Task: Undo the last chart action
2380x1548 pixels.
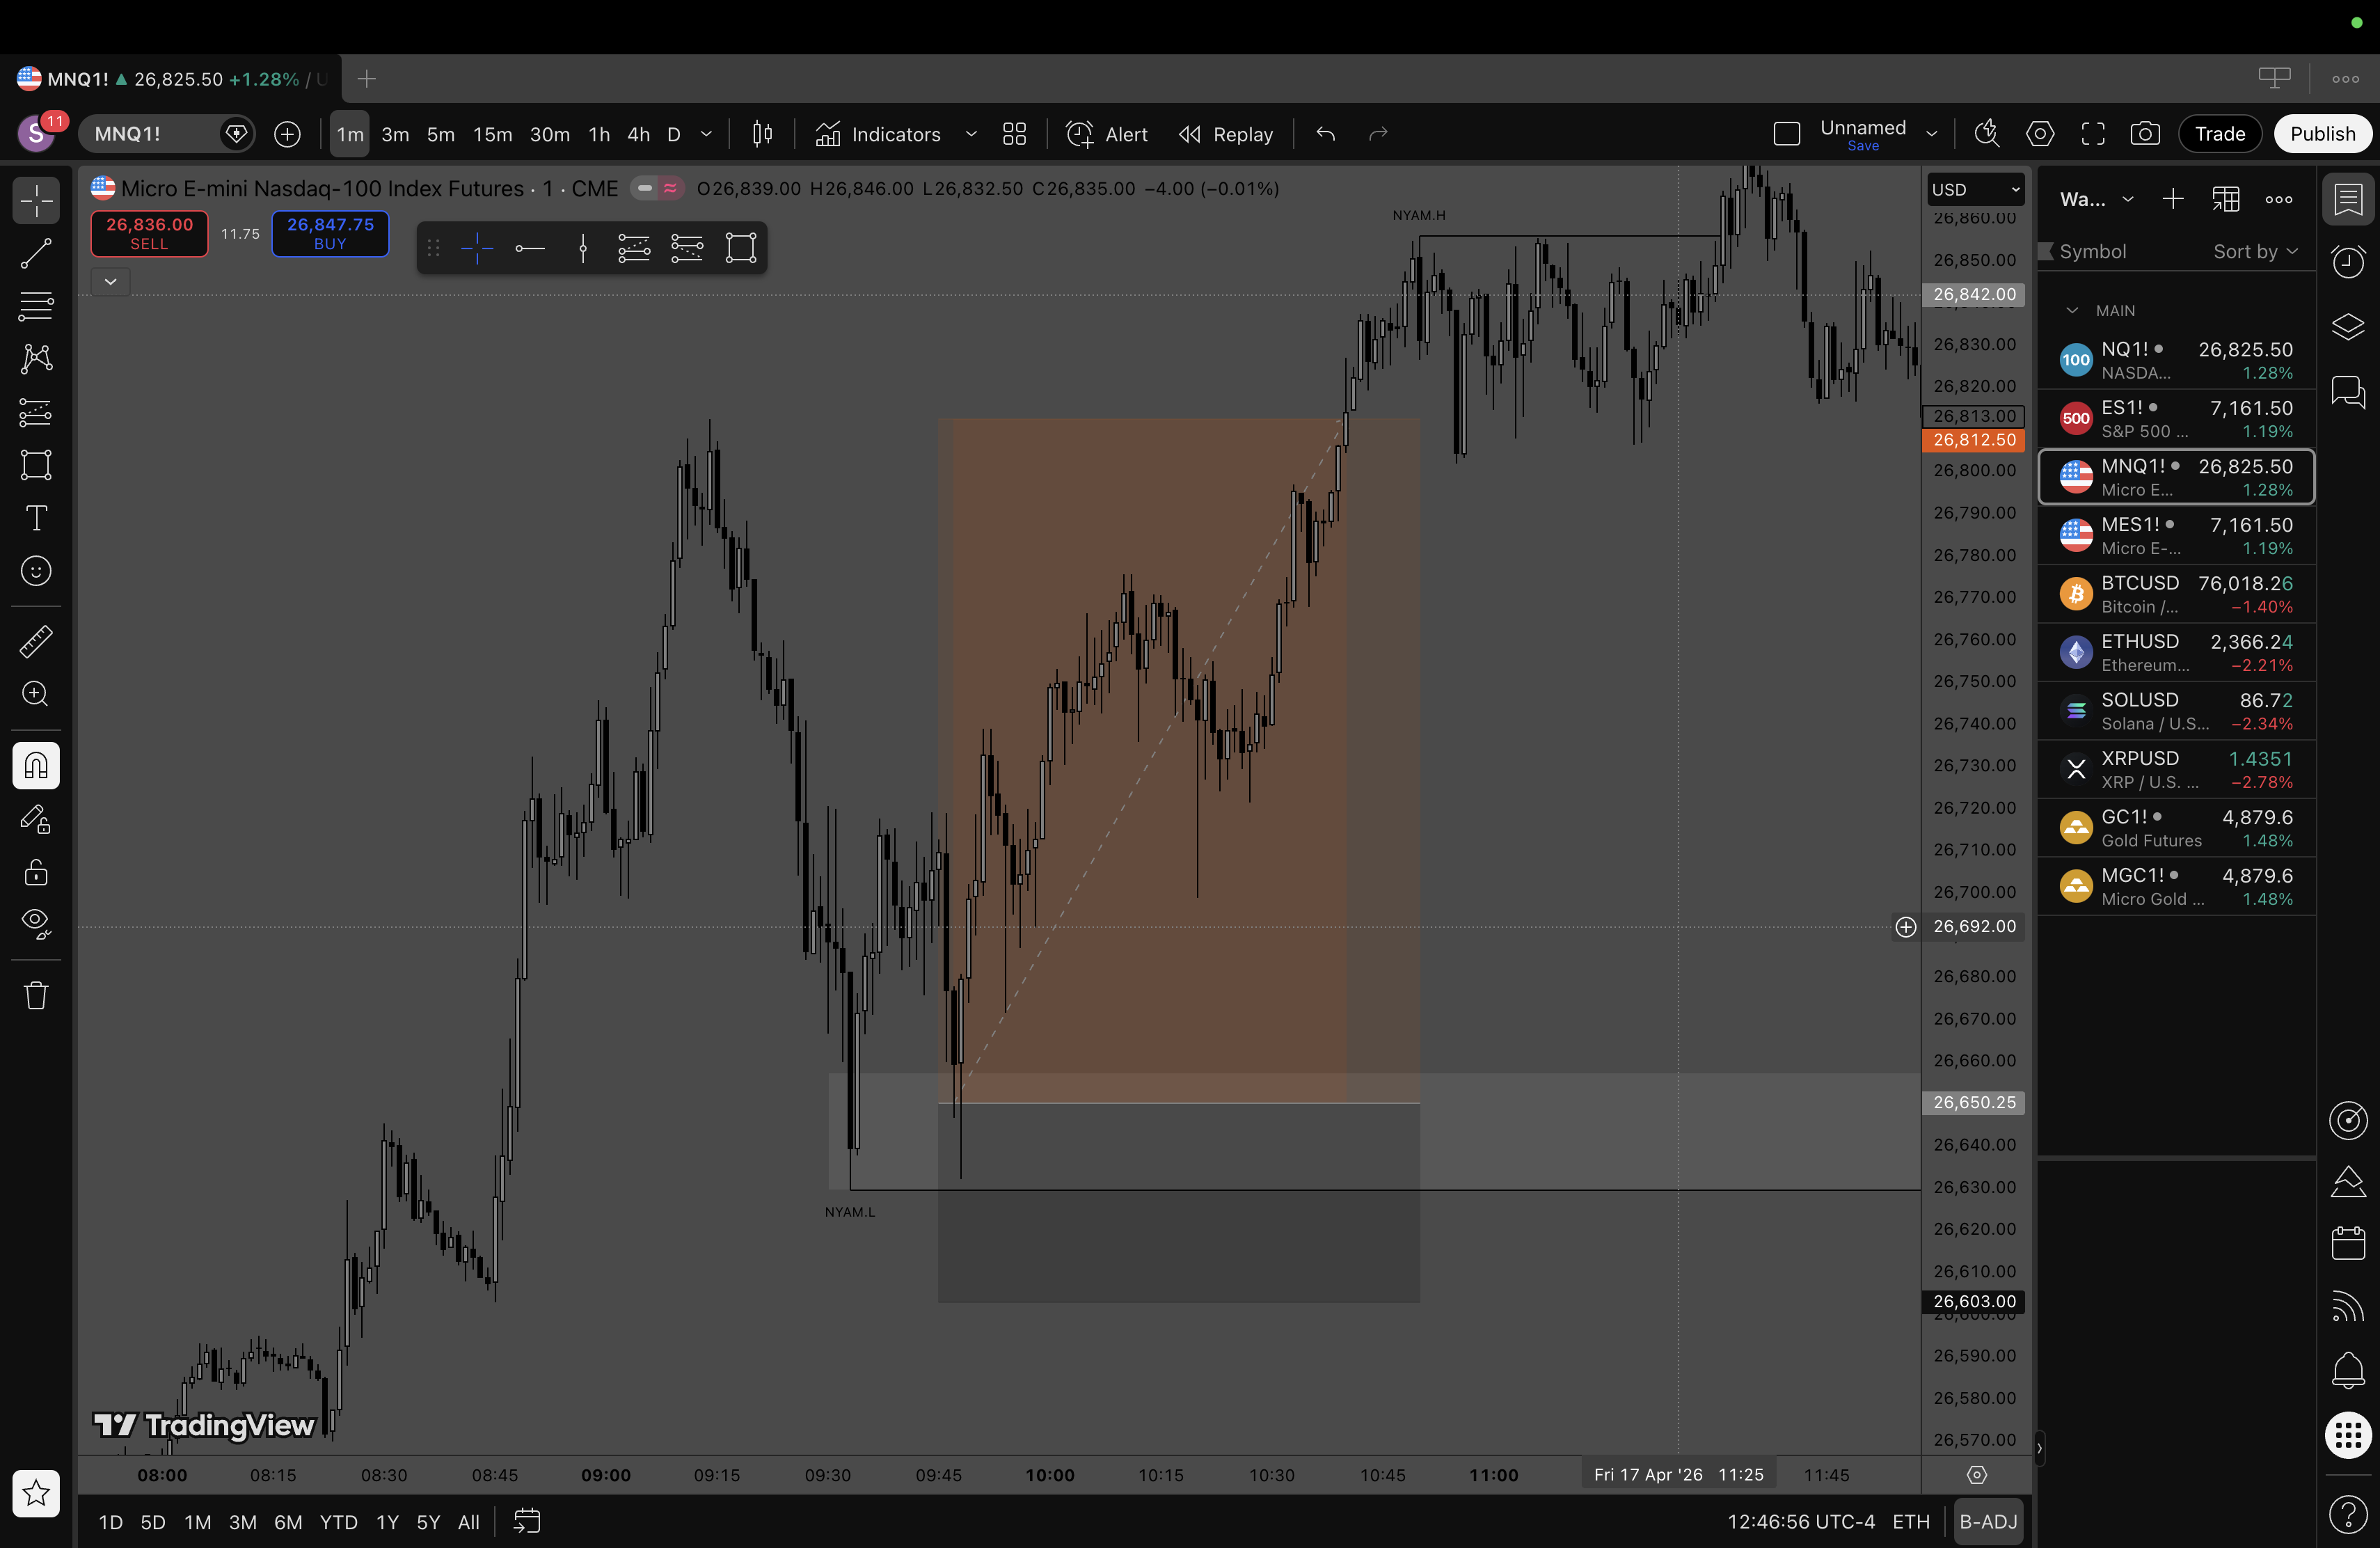Action: coord(1326,134)
